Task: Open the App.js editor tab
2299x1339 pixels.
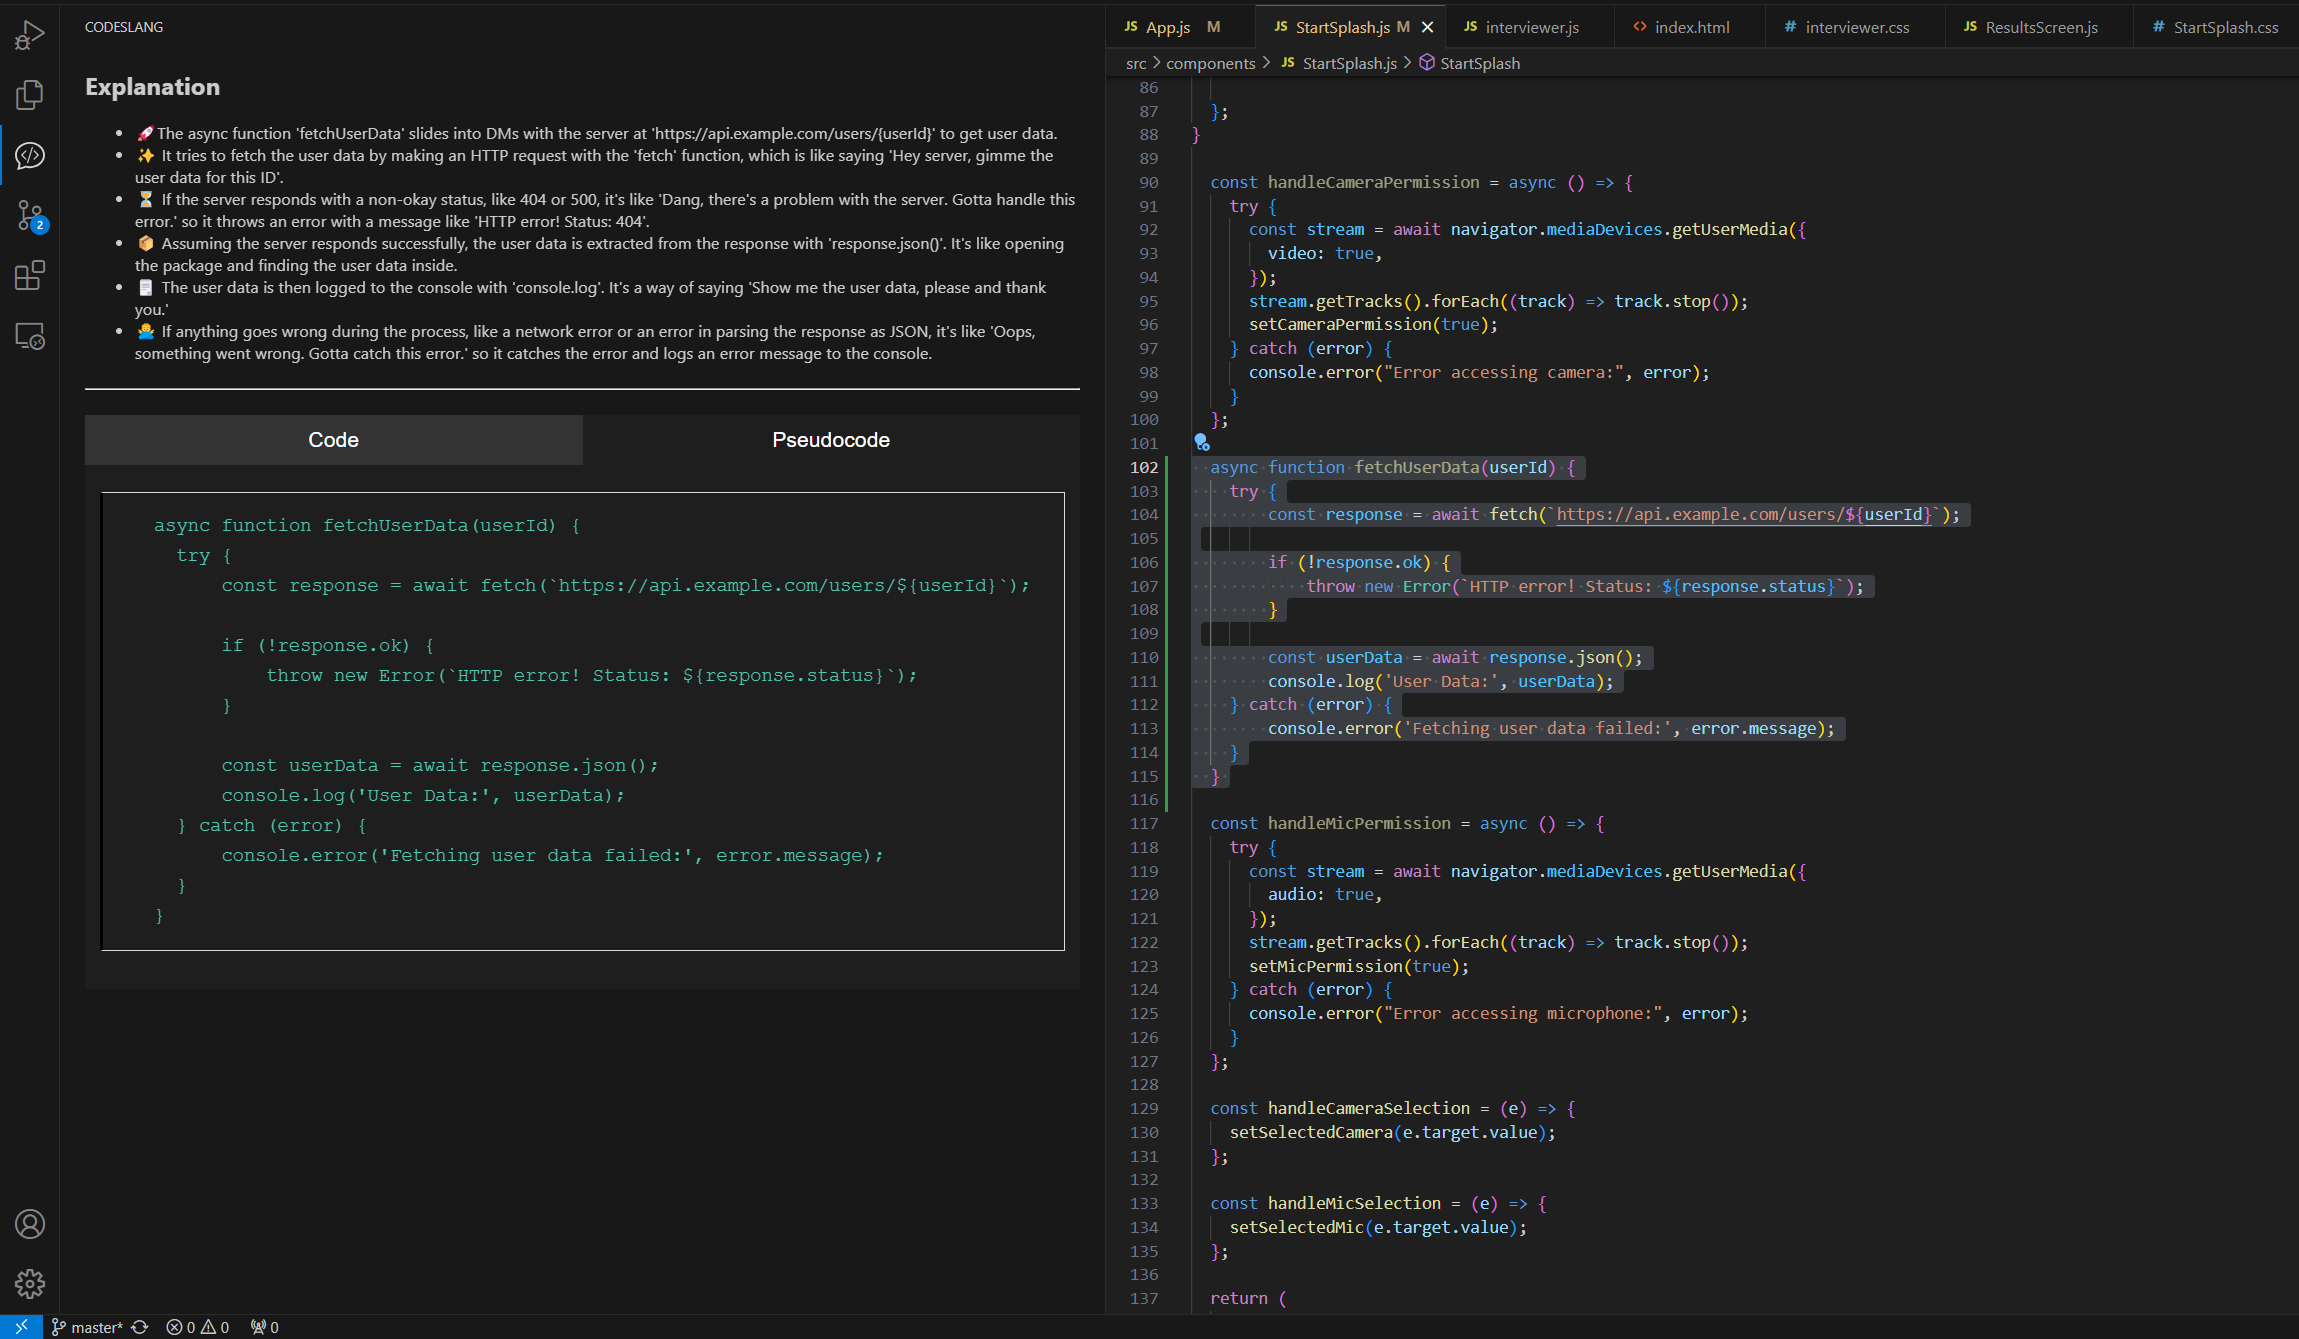Action: tap(1167, 27)
